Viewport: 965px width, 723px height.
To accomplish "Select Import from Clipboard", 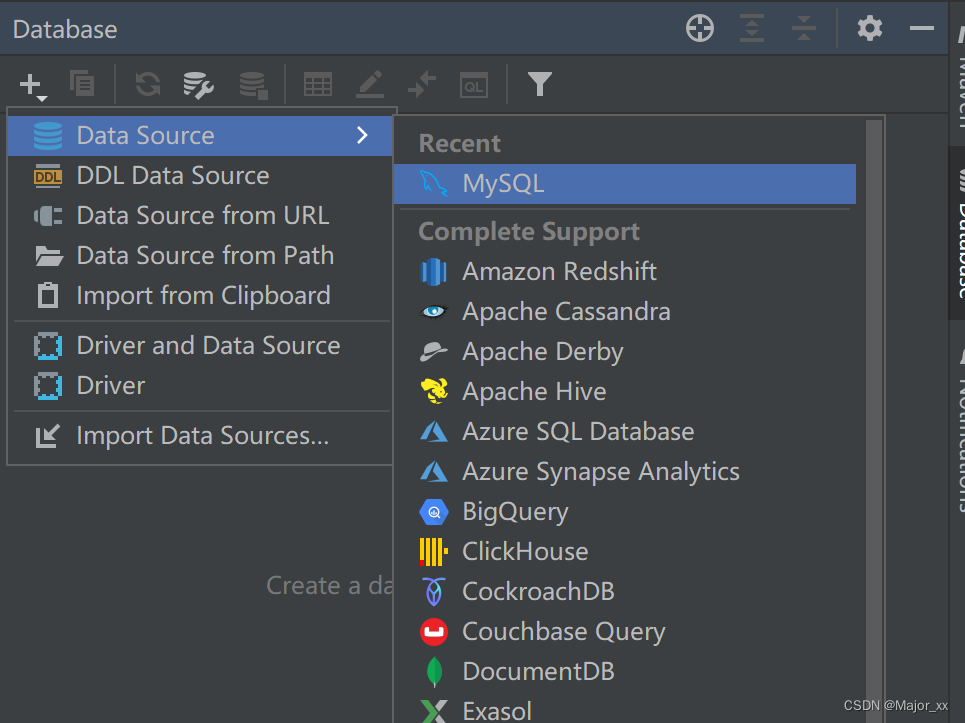I will 200,295.
